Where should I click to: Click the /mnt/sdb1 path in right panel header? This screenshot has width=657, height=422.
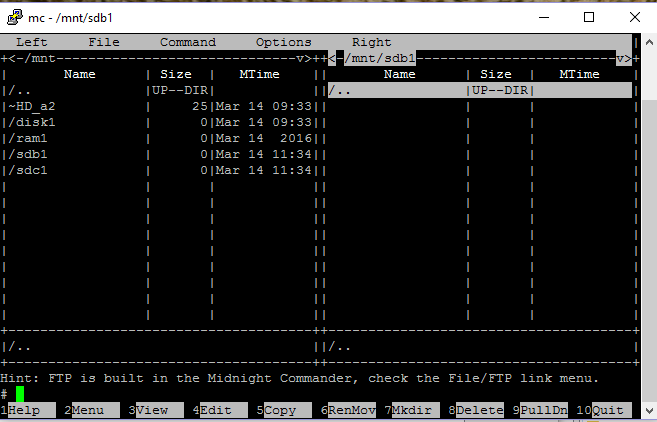(380, 58)
